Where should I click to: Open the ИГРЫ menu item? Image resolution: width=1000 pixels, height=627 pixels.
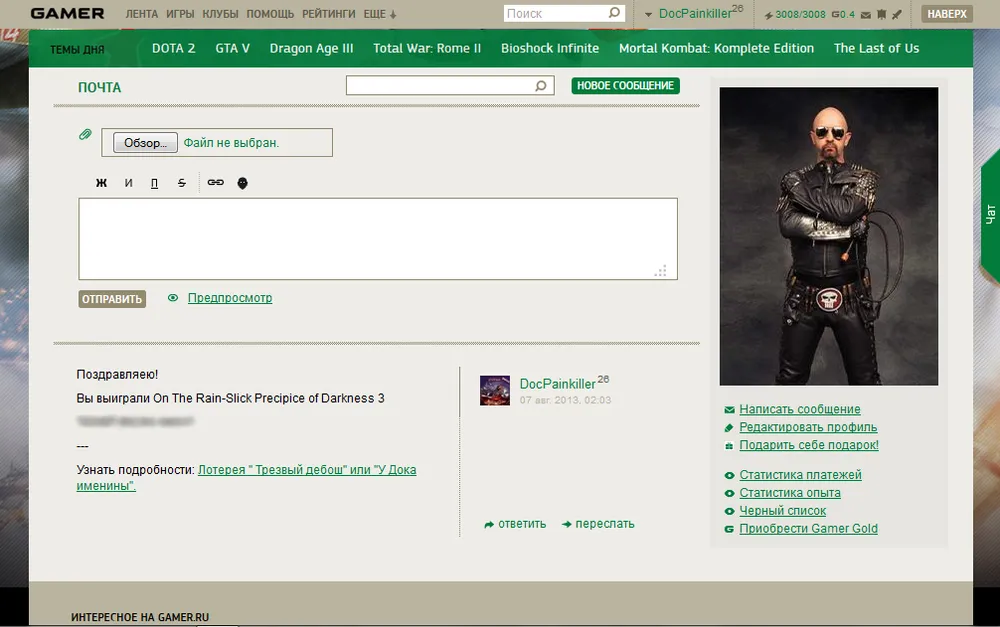[x=180, y=15]
